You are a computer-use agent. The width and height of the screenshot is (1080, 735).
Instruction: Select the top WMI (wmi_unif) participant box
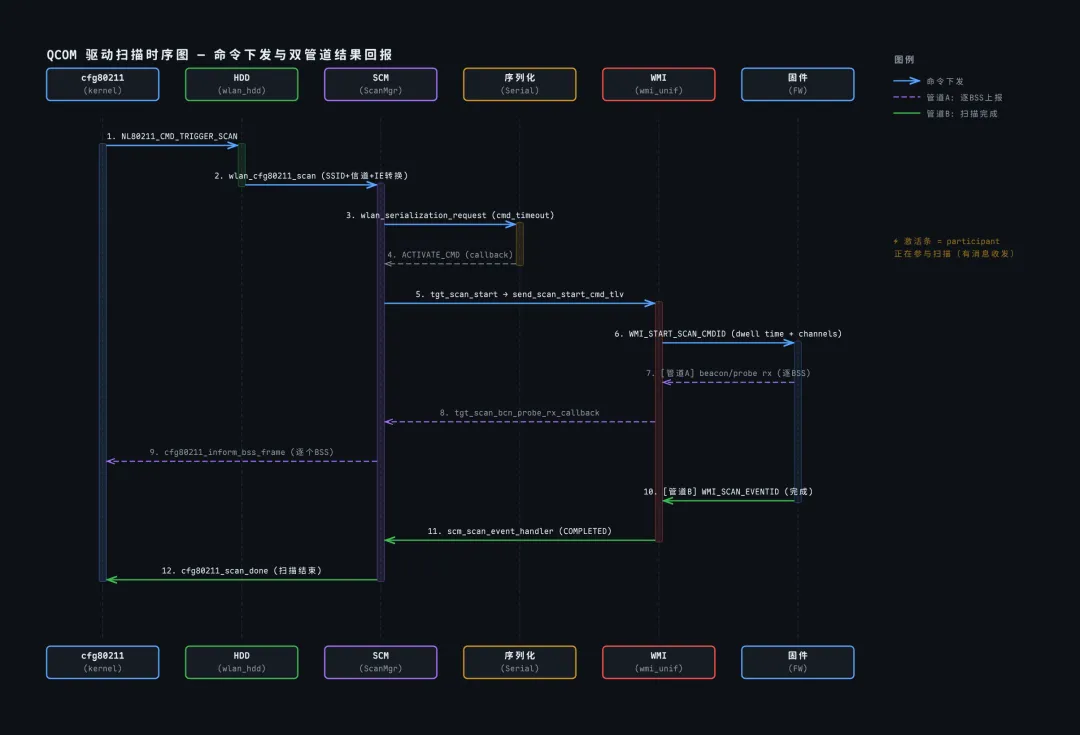click(x=658, y=84)
